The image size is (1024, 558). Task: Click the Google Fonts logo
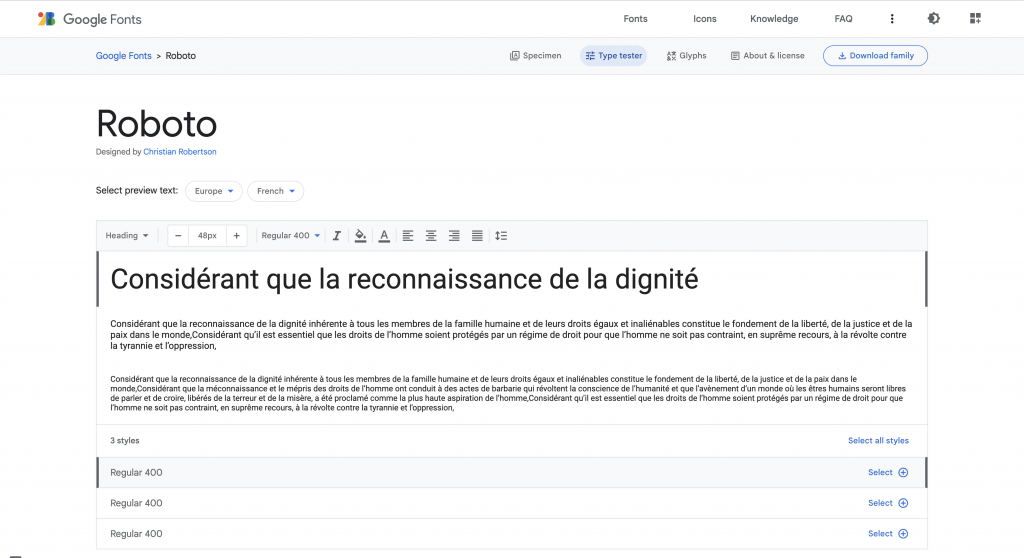[89, 19]
